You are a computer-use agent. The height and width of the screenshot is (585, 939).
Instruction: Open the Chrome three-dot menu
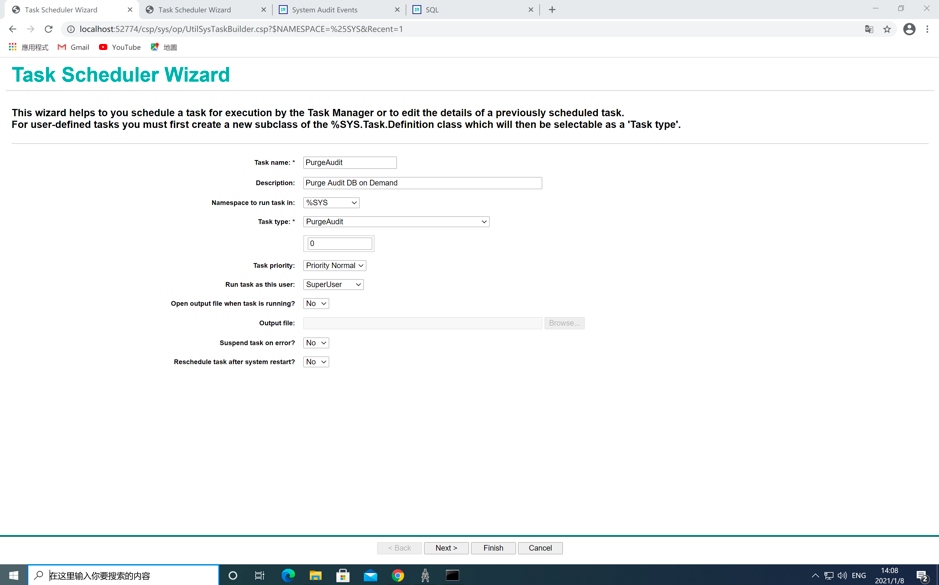(x=927, y=29)
